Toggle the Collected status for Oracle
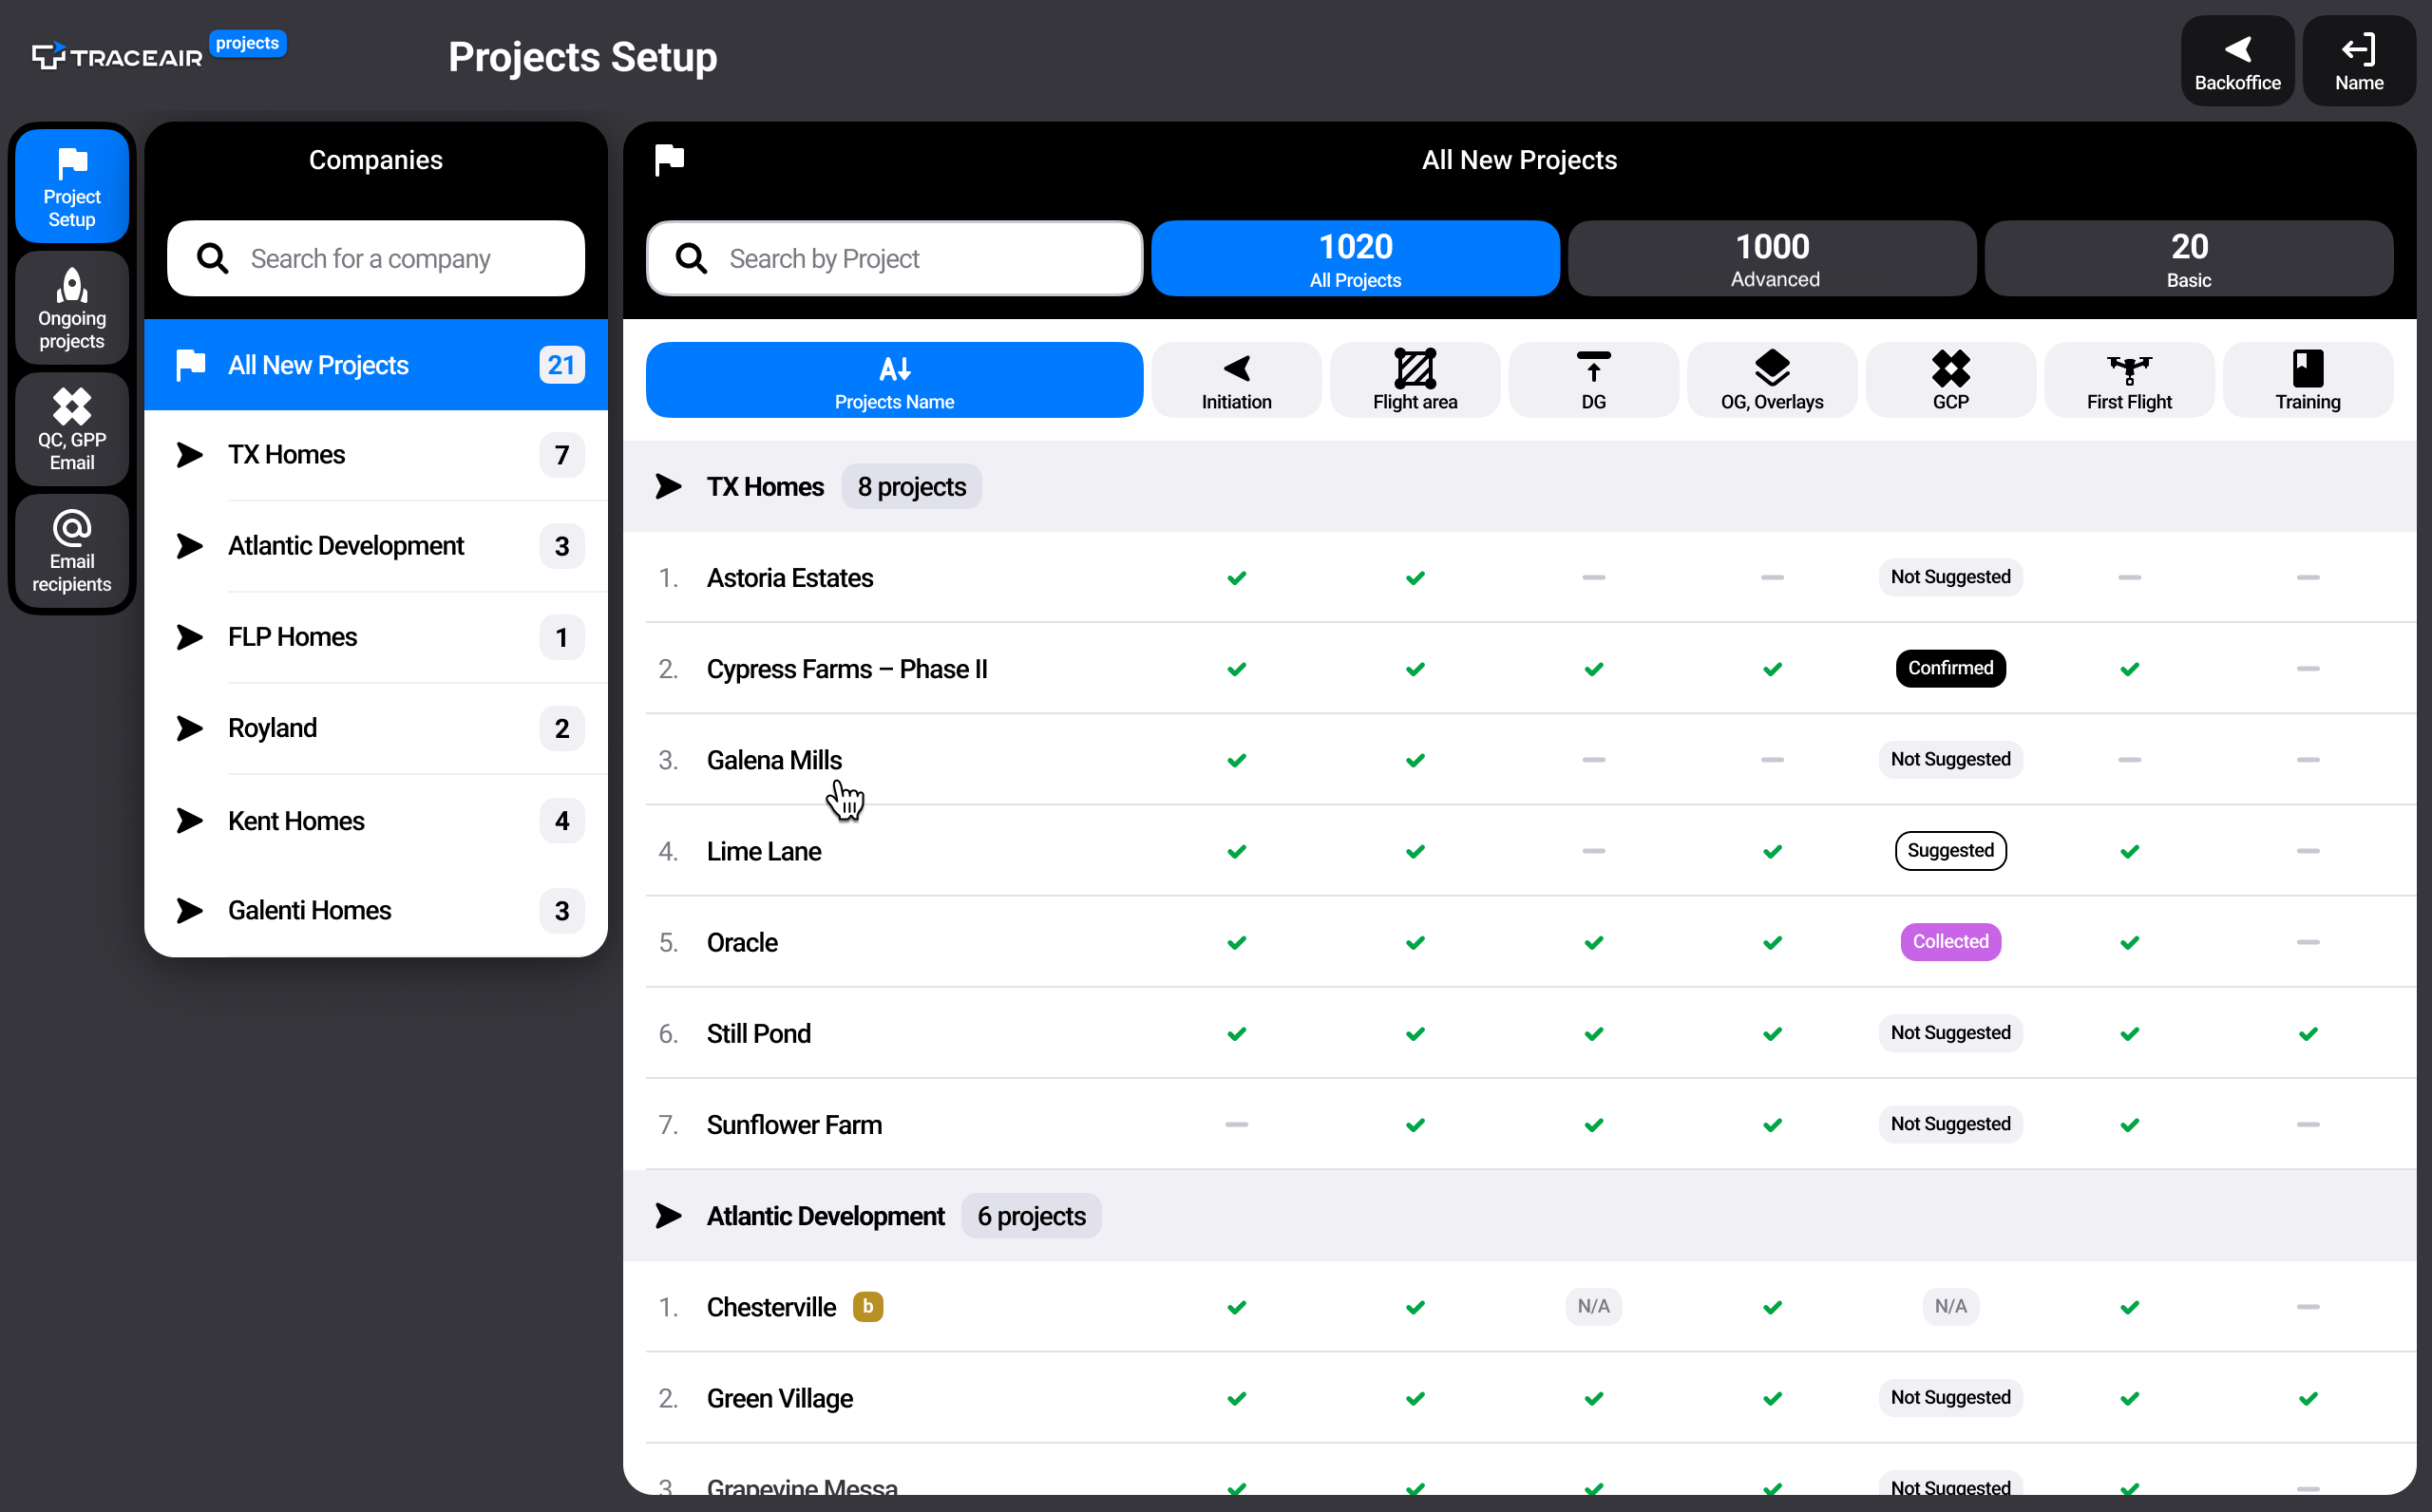This screenshot has width=2432, height=1512. pyautogui.click(x=1950, y=941)
